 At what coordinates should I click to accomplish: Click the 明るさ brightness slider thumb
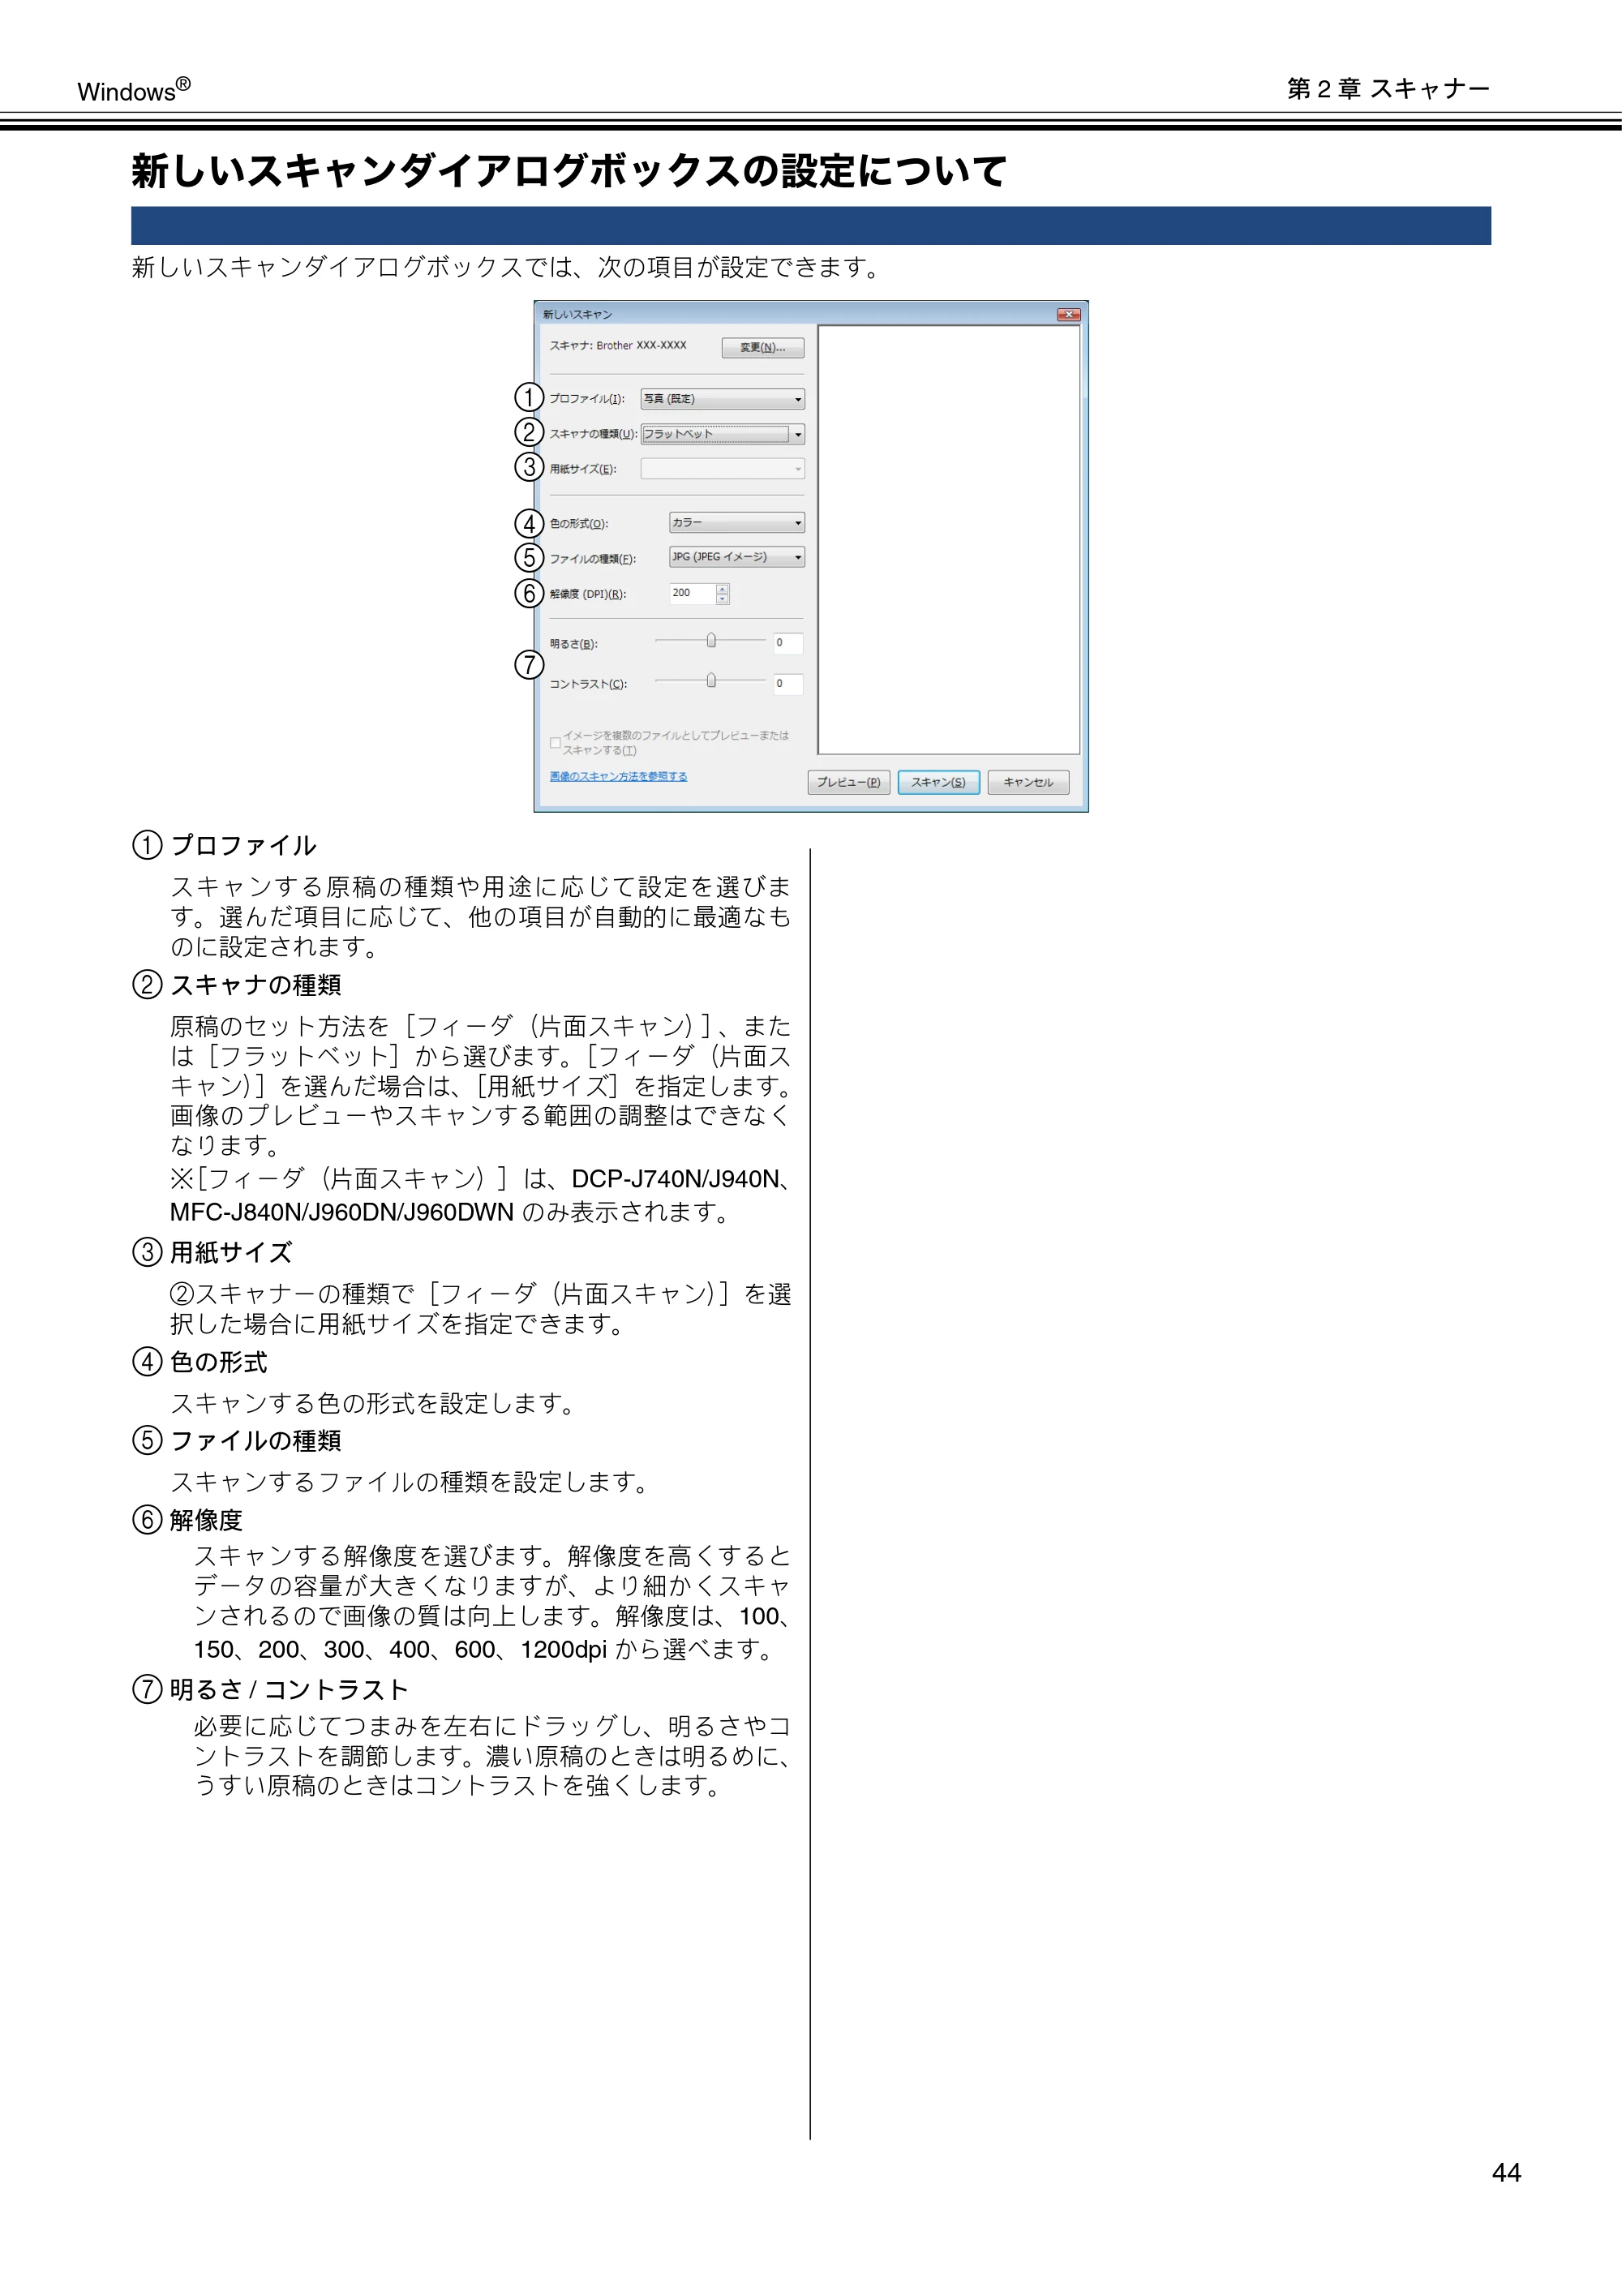tap(711, 640)
